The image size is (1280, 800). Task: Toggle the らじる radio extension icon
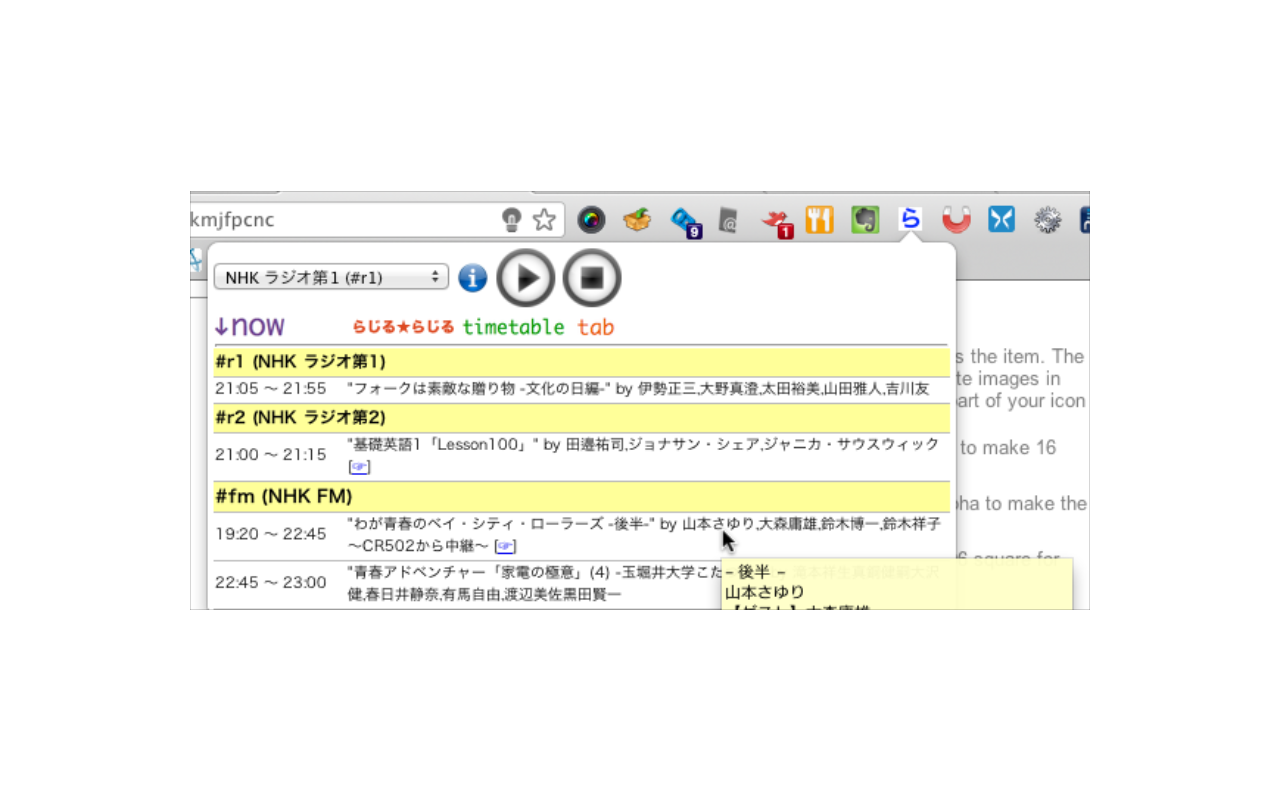click(x=909, y=219)
